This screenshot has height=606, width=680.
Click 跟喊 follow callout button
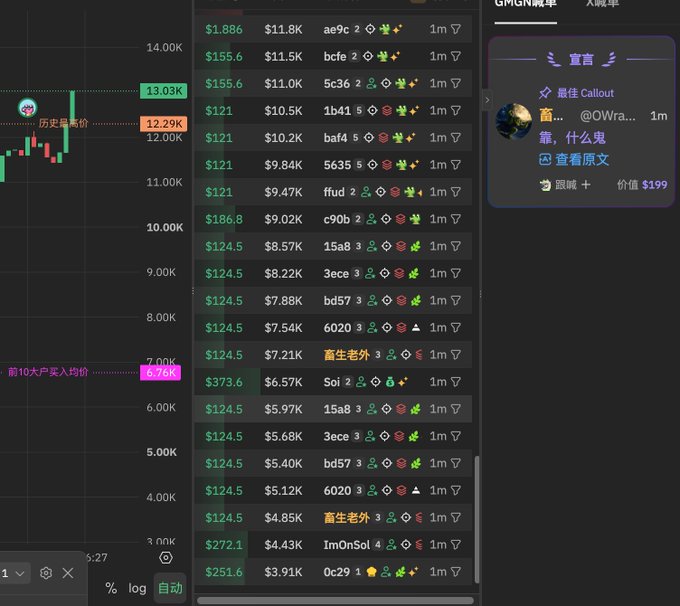pyautogui.click(x=565, y=185)
